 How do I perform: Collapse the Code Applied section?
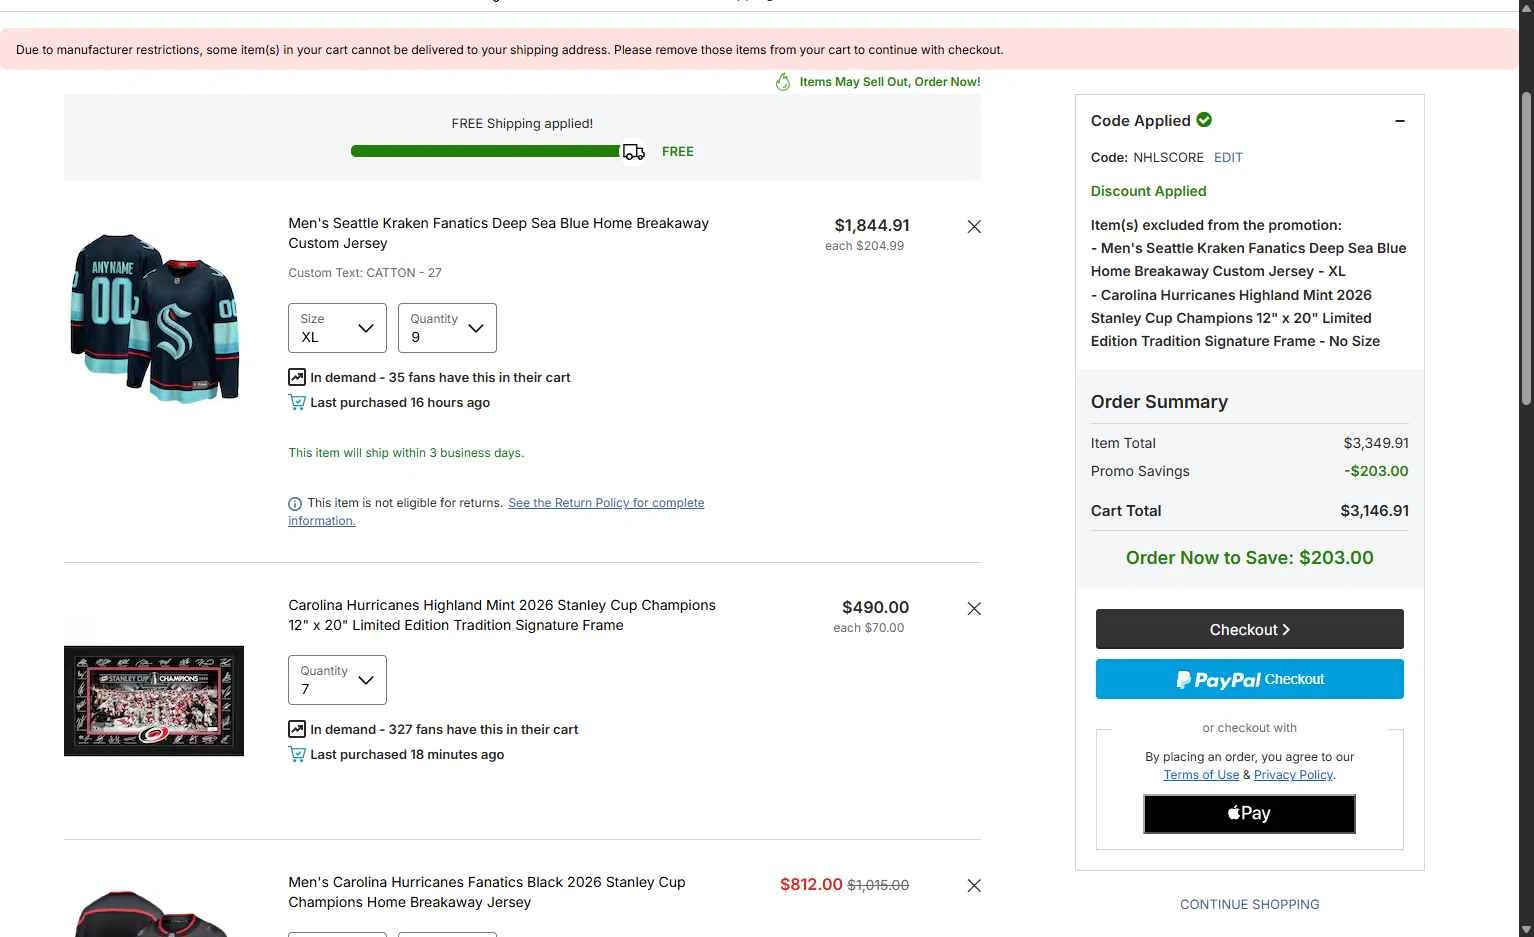point(1400,121)
